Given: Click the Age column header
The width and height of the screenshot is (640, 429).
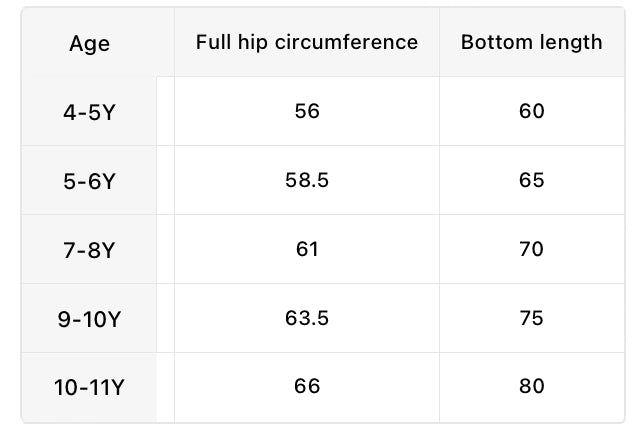Looking at the screenshot, I should click(x=89, y=44).
